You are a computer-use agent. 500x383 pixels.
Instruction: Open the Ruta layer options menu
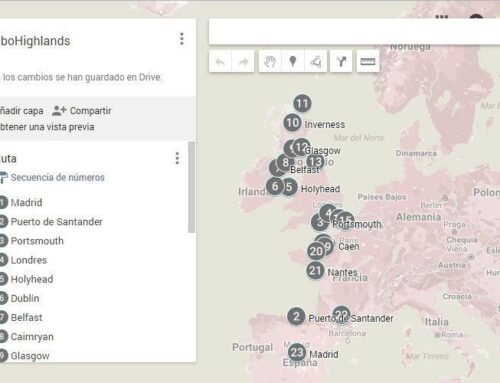coord(177,158)
